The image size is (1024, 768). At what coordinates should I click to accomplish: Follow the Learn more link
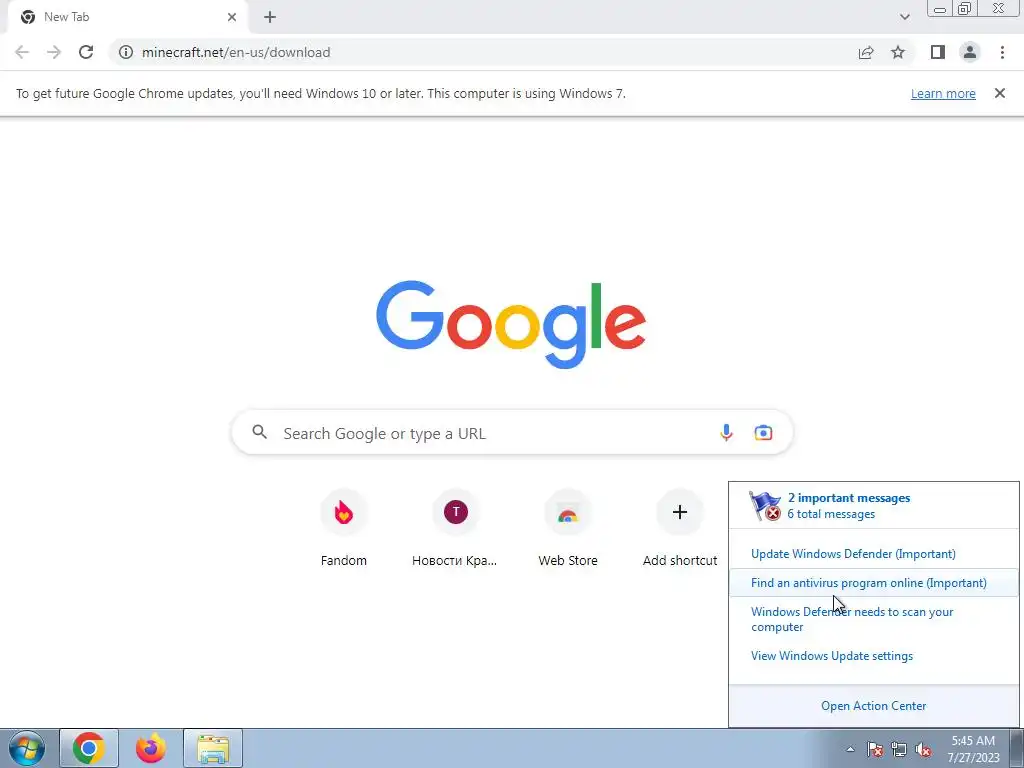pos(943,93)
